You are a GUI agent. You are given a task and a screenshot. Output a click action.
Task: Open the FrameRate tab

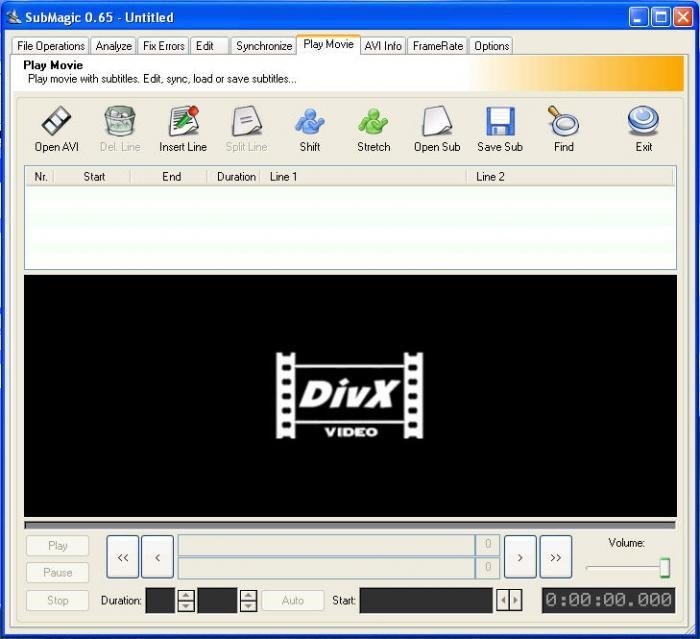tap(438, 46)
